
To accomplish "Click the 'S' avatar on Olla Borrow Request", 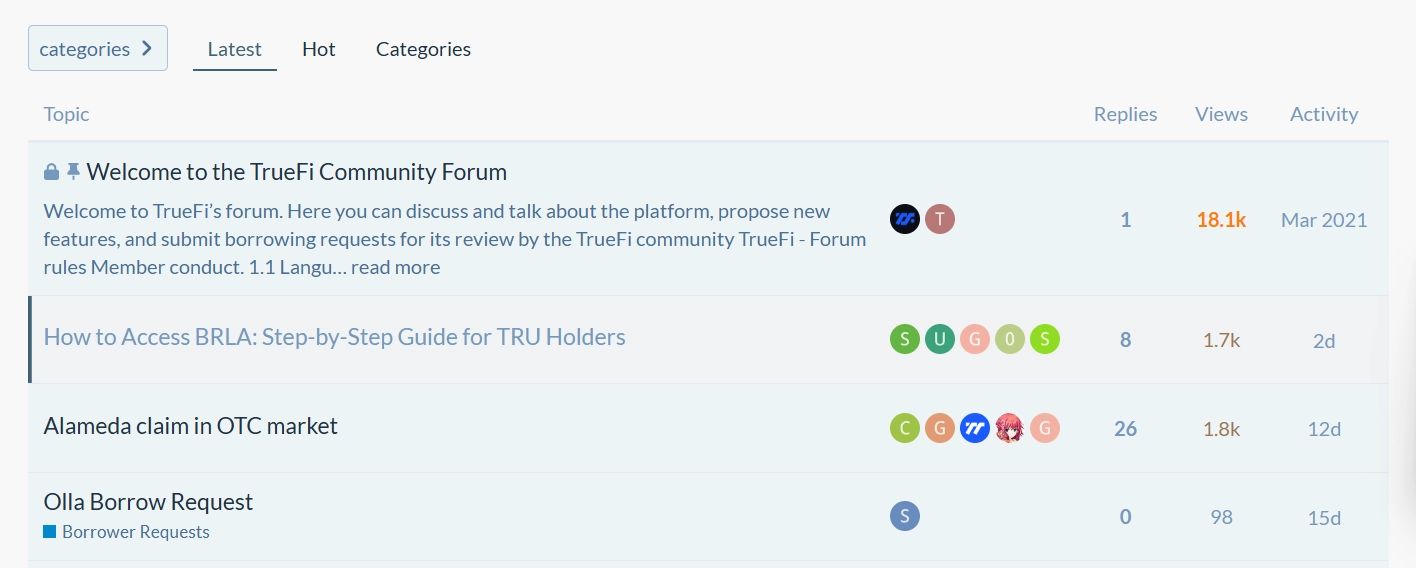I will pos(905,516).
